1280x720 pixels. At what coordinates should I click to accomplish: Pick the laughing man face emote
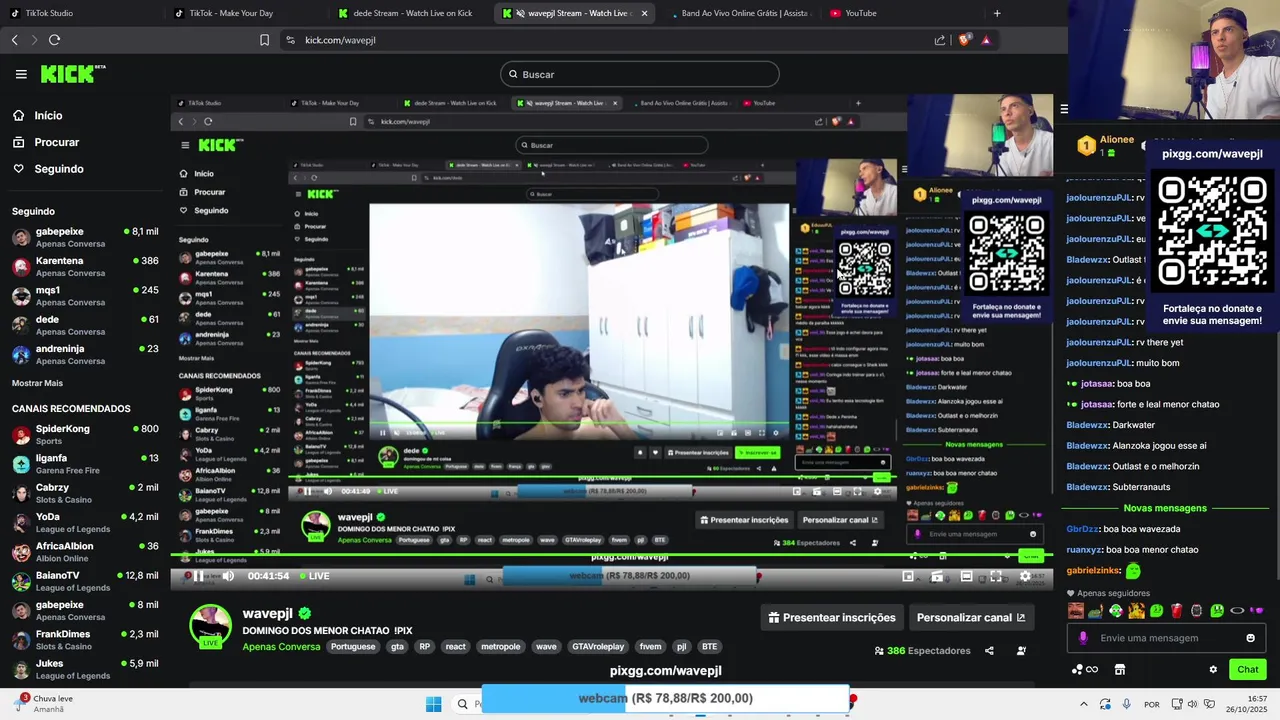coord(1076,611)
